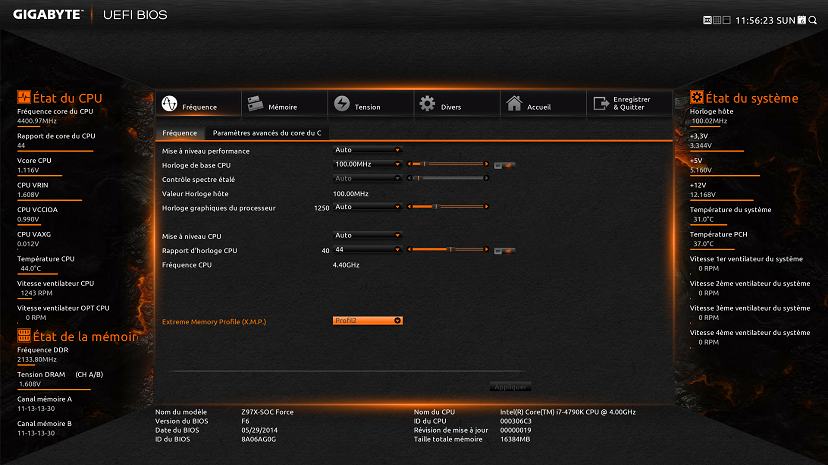The height and width of the screenshot is (465, 828).
Task: Click the Vitesse ventilateur CPU 1243 RPM reading
Action: pyautogui.click(x=36, y=293)
